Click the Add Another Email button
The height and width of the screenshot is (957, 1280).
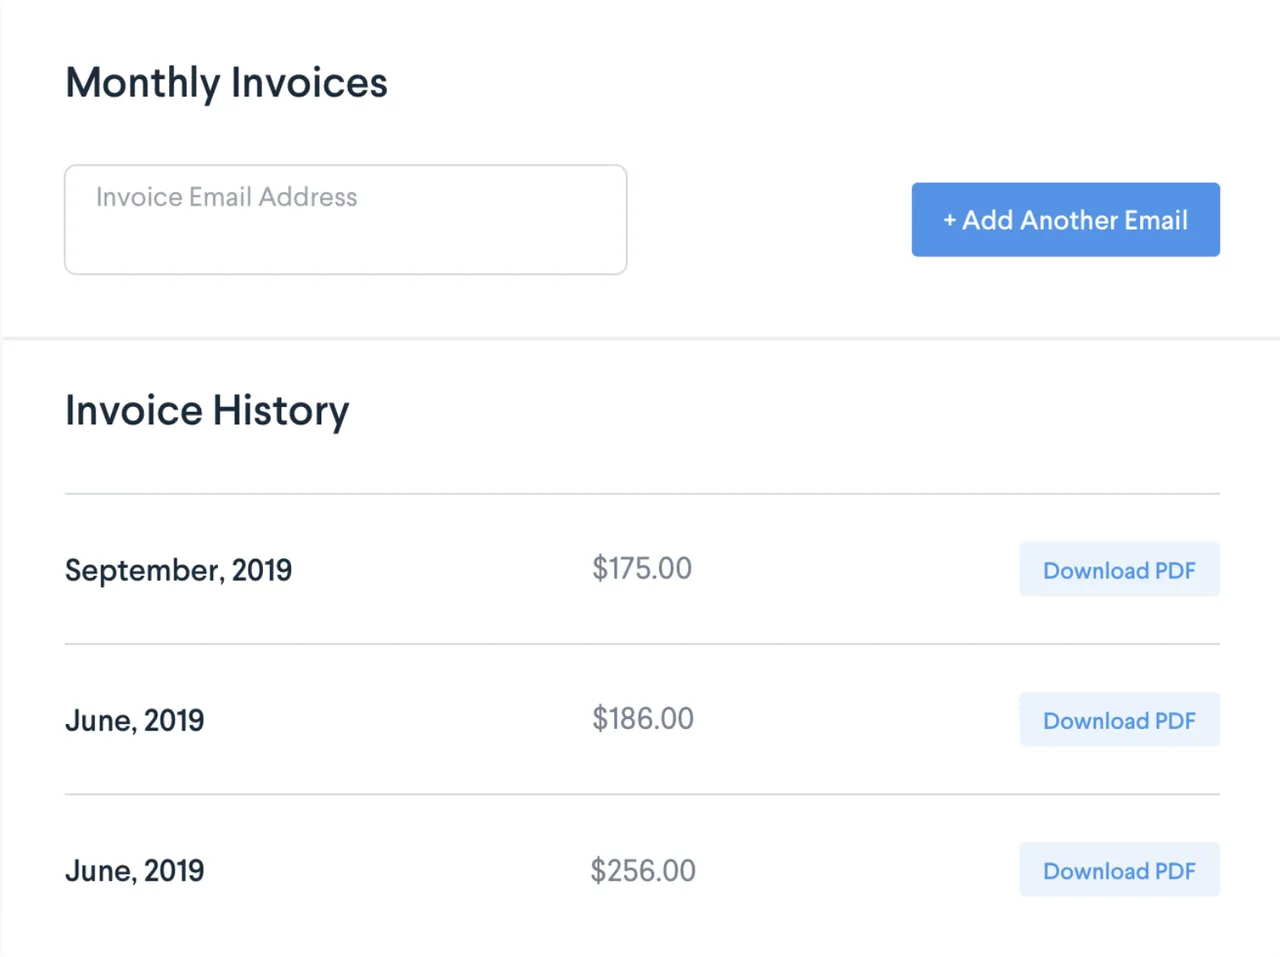point(1065,219)
